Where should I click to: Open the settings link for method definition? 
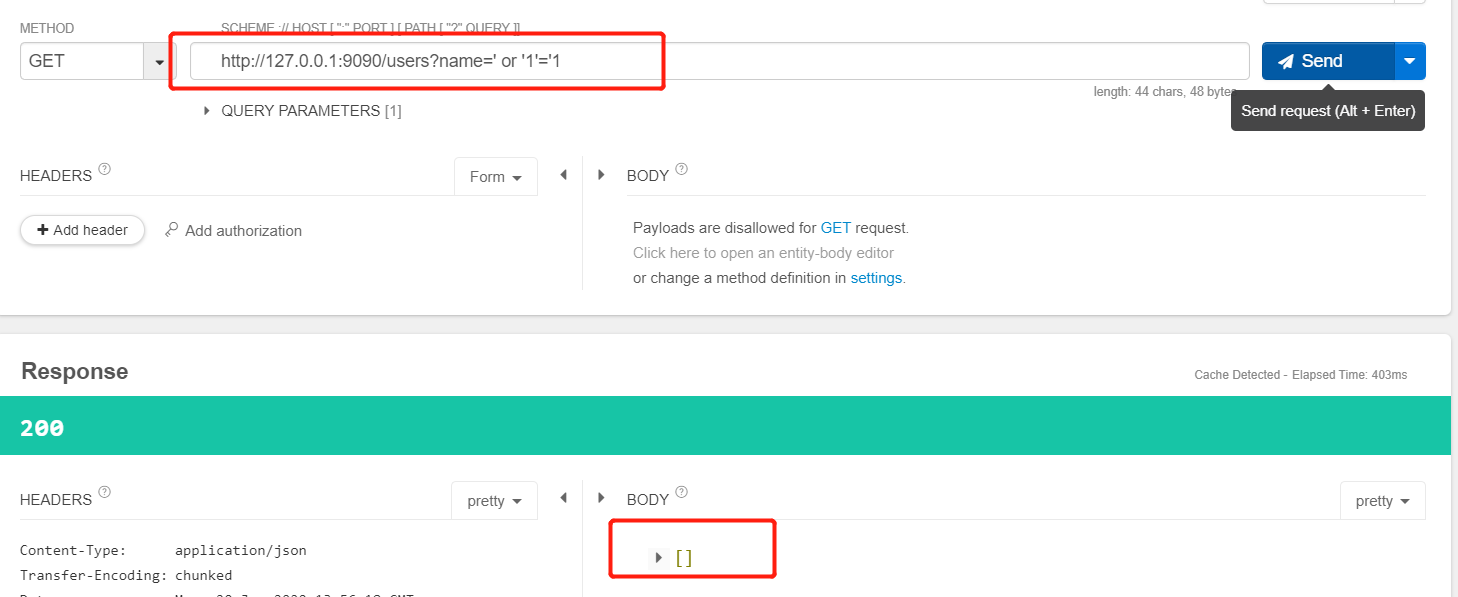876,278
